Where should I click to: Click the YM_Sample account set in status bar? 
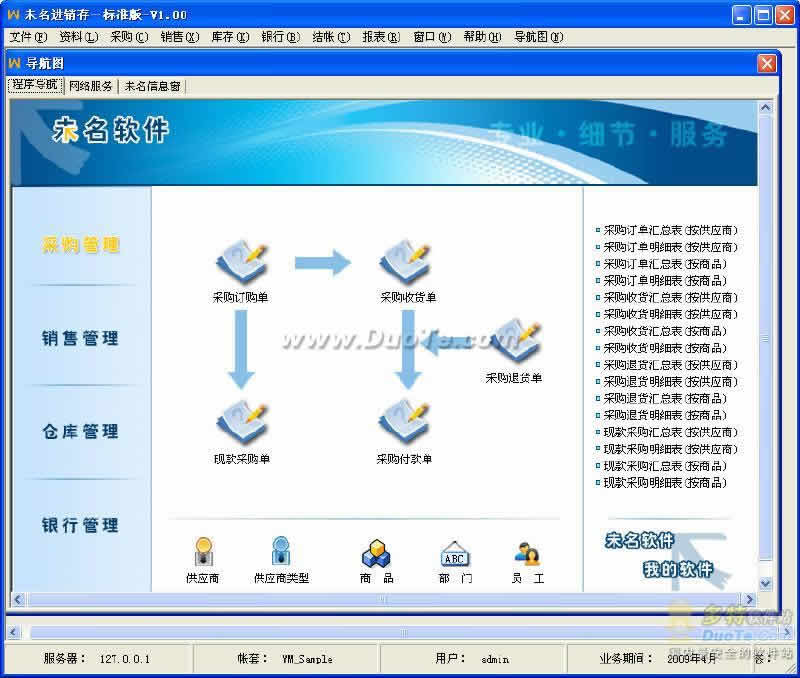(307, 659)
